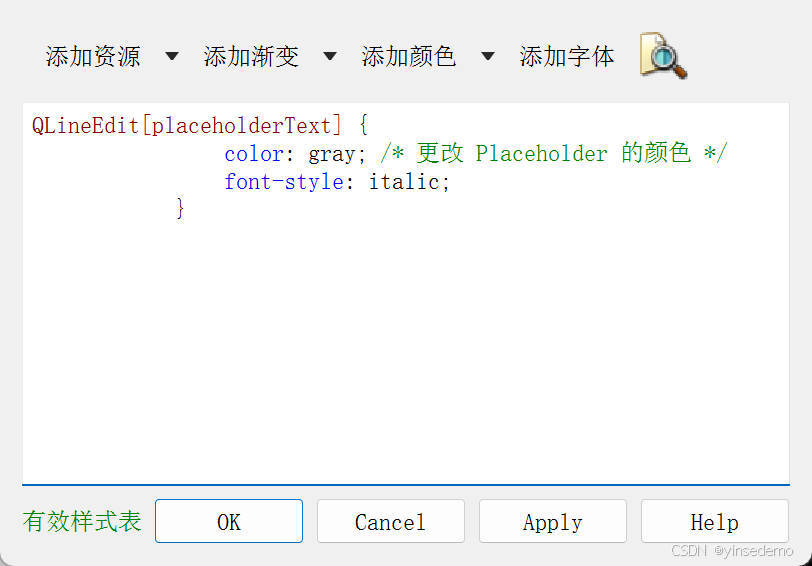Open Help for the stylesheet editor

(x=715, y=521)
